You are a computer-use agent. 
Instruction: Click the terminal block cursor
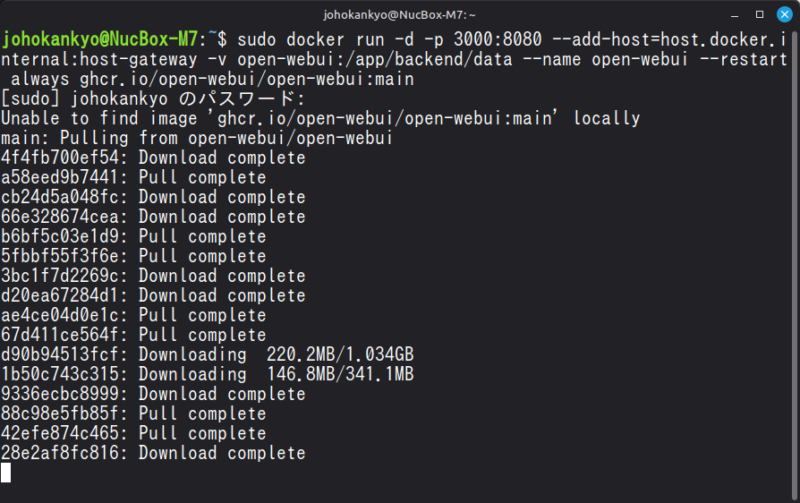coord(6,473)
